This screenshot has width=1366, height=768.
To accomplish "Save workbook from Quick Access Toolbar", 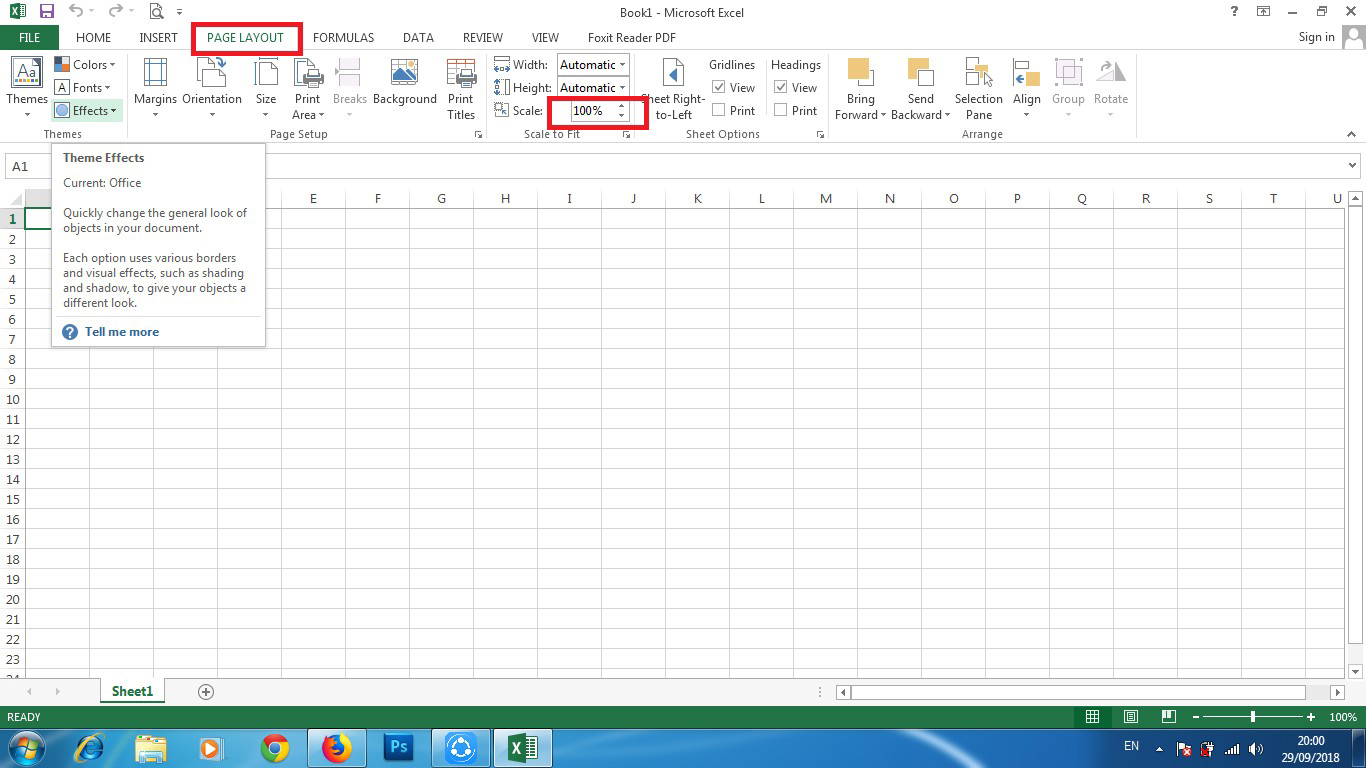I will (46, 12).
